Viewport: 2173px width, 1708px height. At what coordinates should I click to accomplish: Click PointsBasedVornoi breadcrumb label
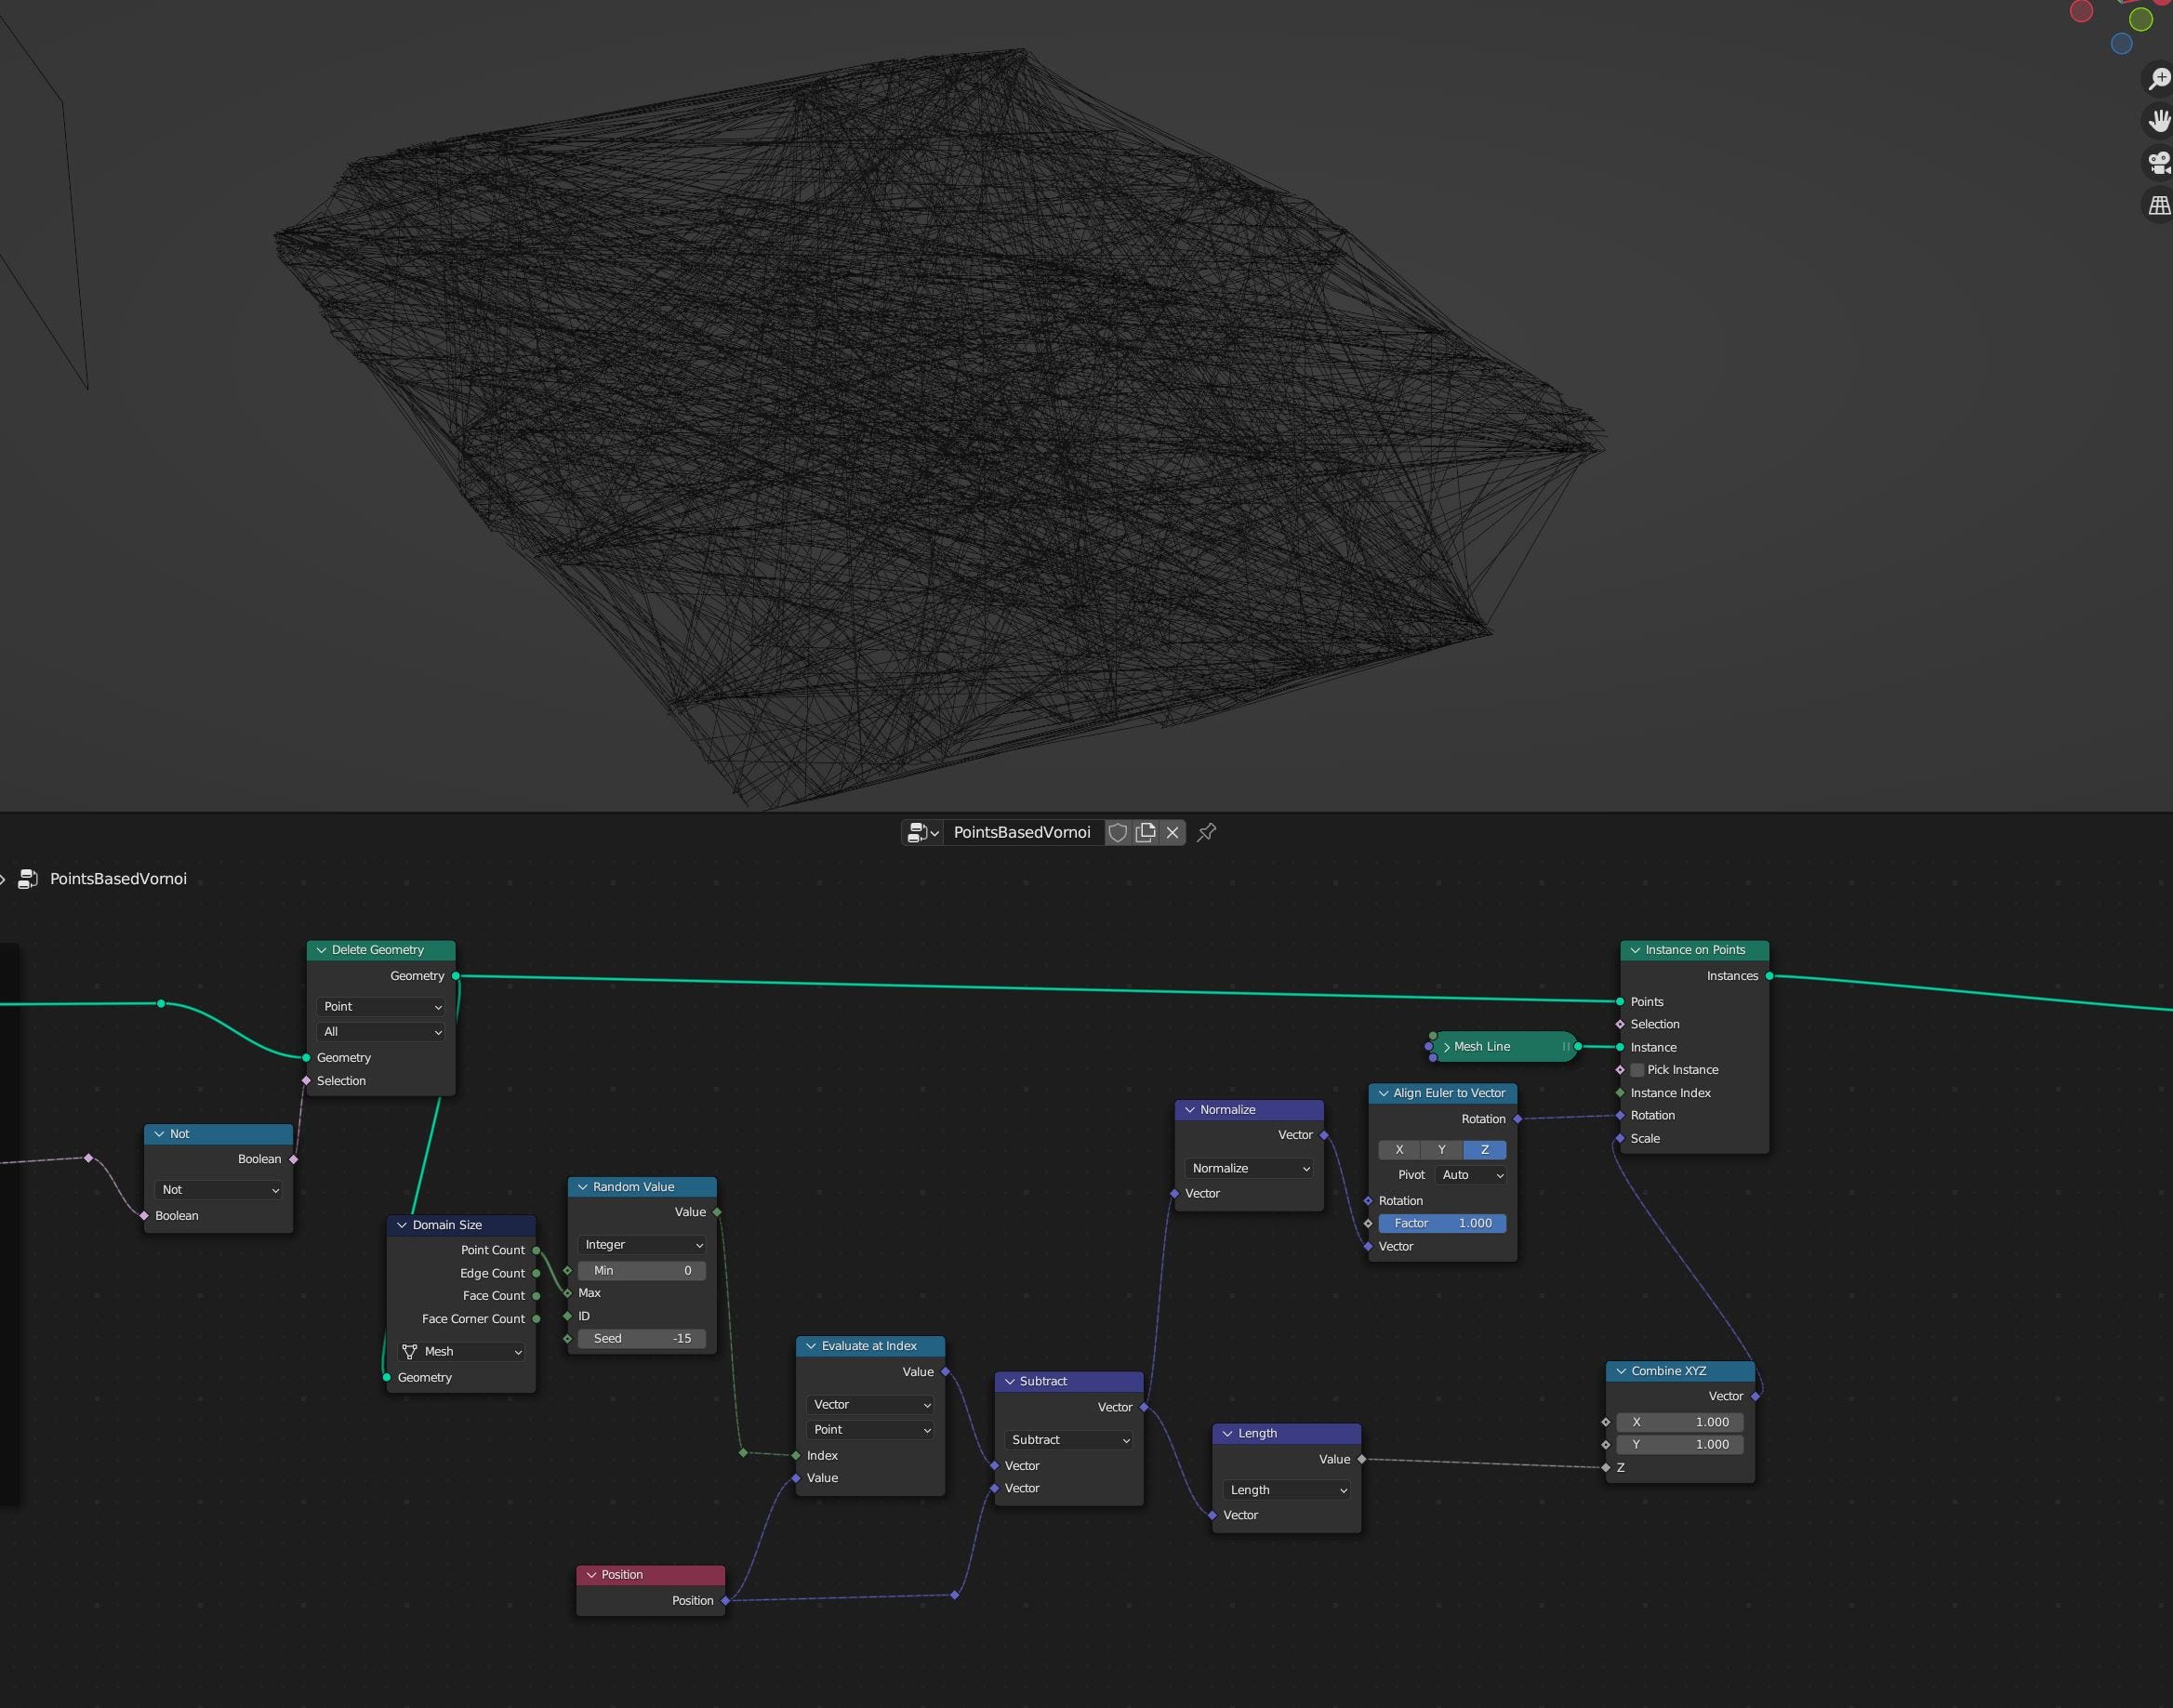(118, 879)
